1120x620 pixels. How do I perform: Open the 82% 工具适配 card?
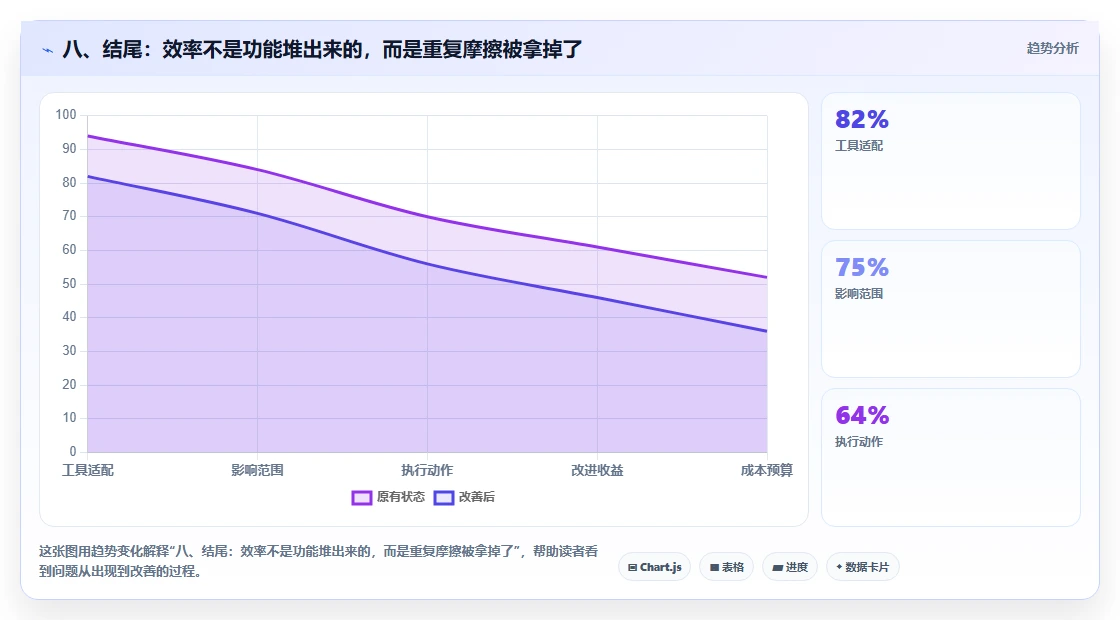pos(951,161)
